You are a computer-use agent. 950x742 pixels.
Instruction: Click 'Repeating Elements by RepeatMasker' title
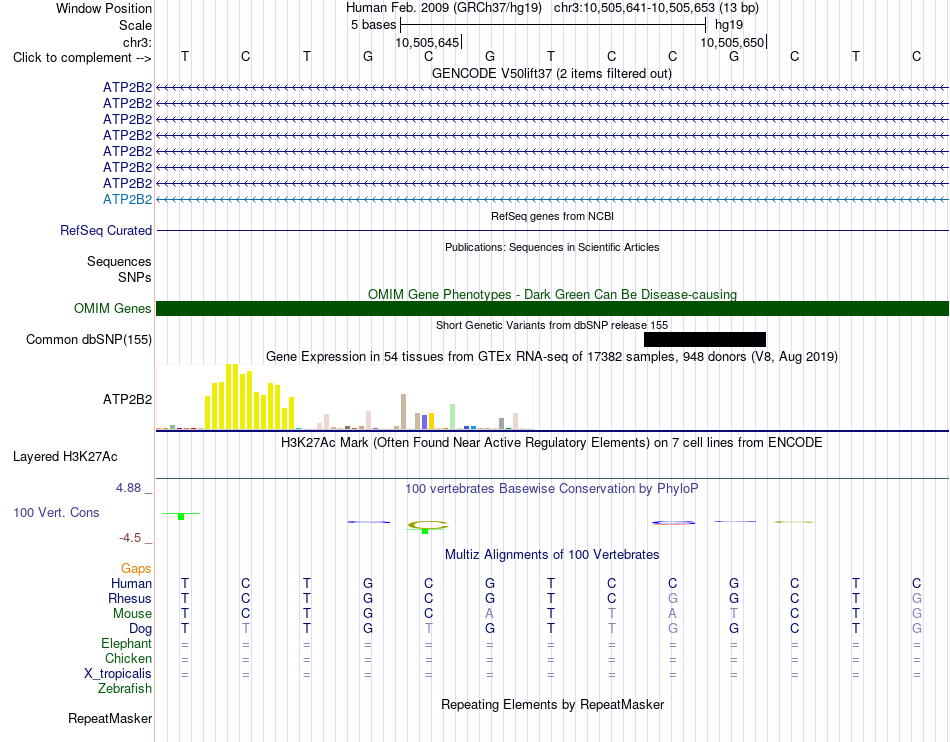552,704
